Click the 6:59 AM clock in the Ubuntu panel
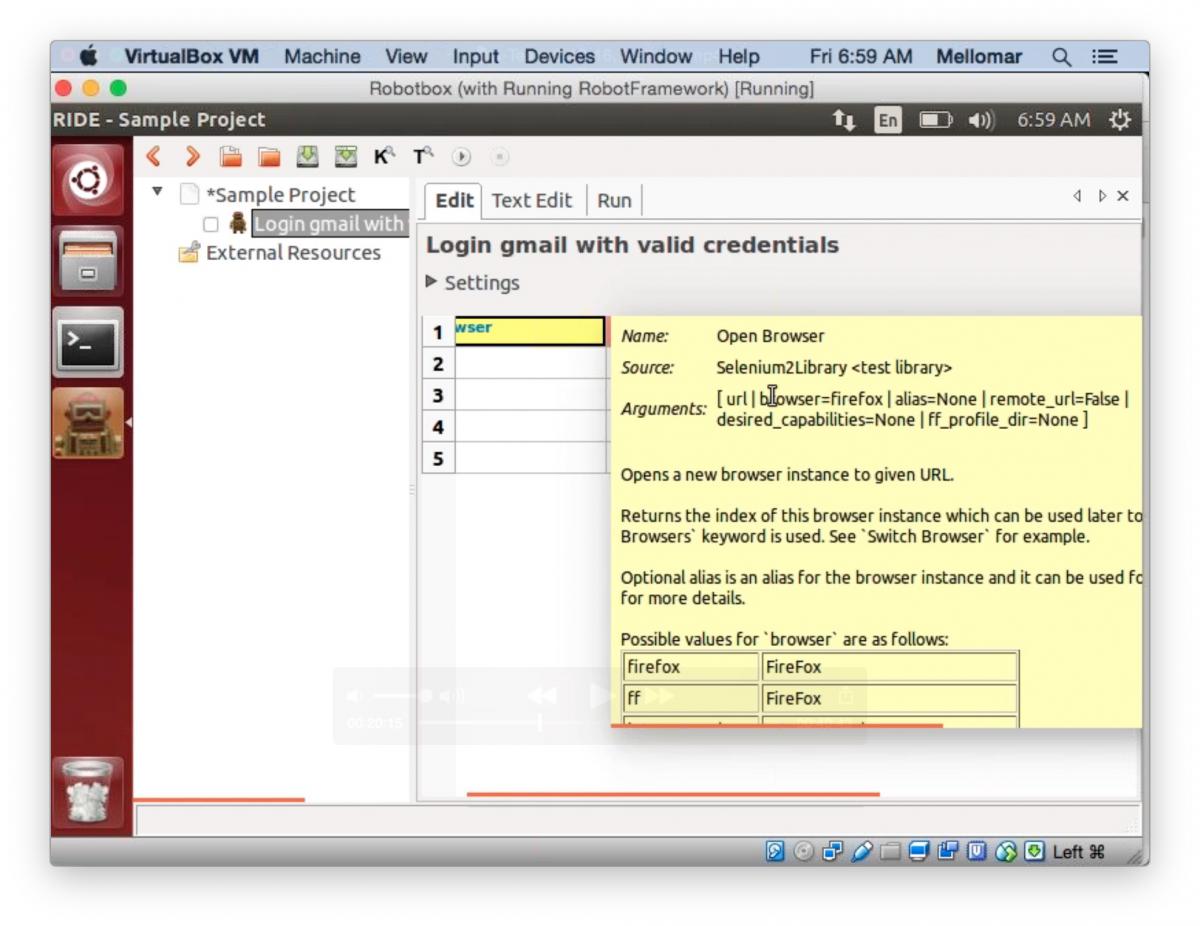 coord(1054,120)
